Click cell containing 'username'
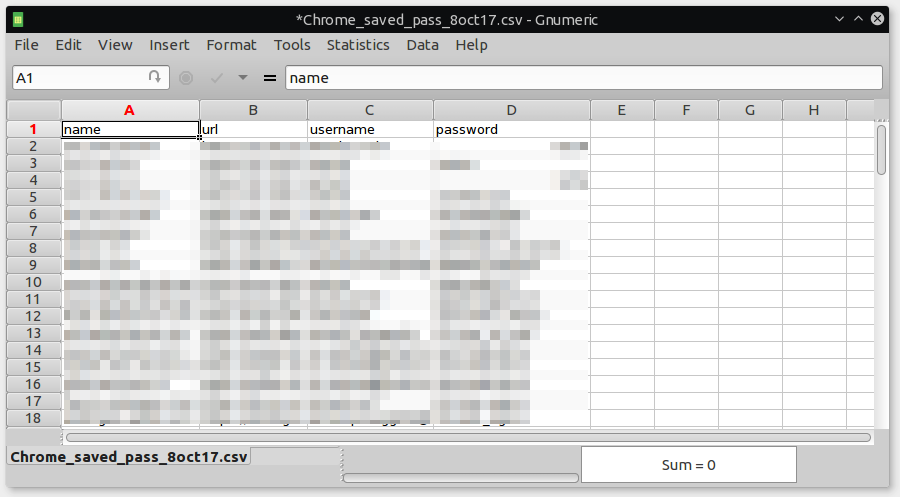Screen dimensions: 900x497 (x=370, y=129)
